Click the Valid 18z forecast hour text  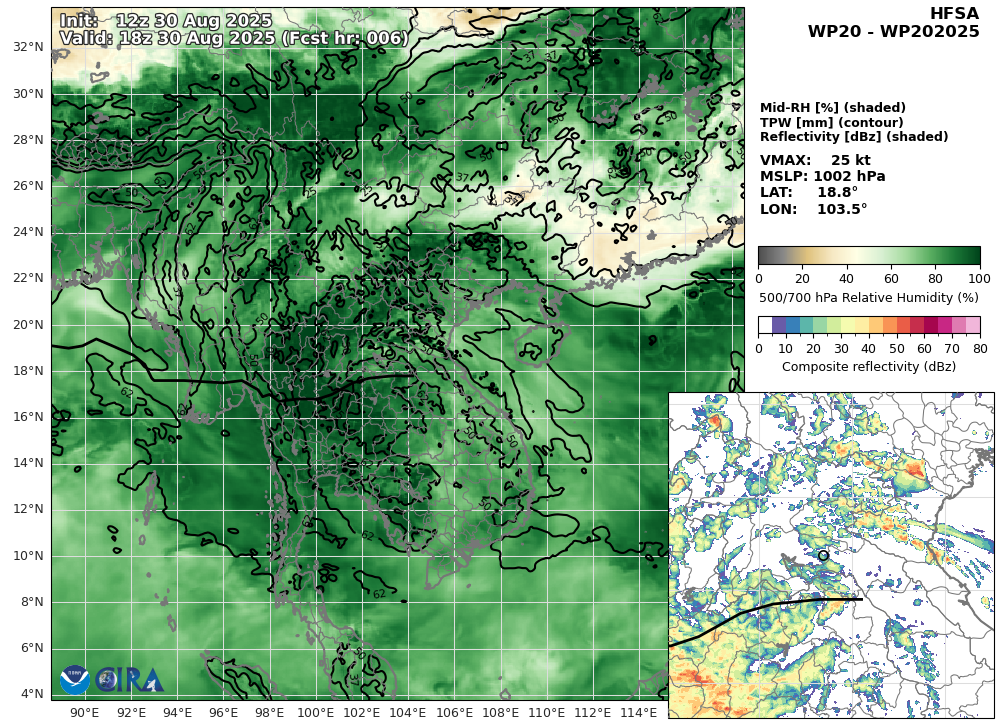click(233, 39)
